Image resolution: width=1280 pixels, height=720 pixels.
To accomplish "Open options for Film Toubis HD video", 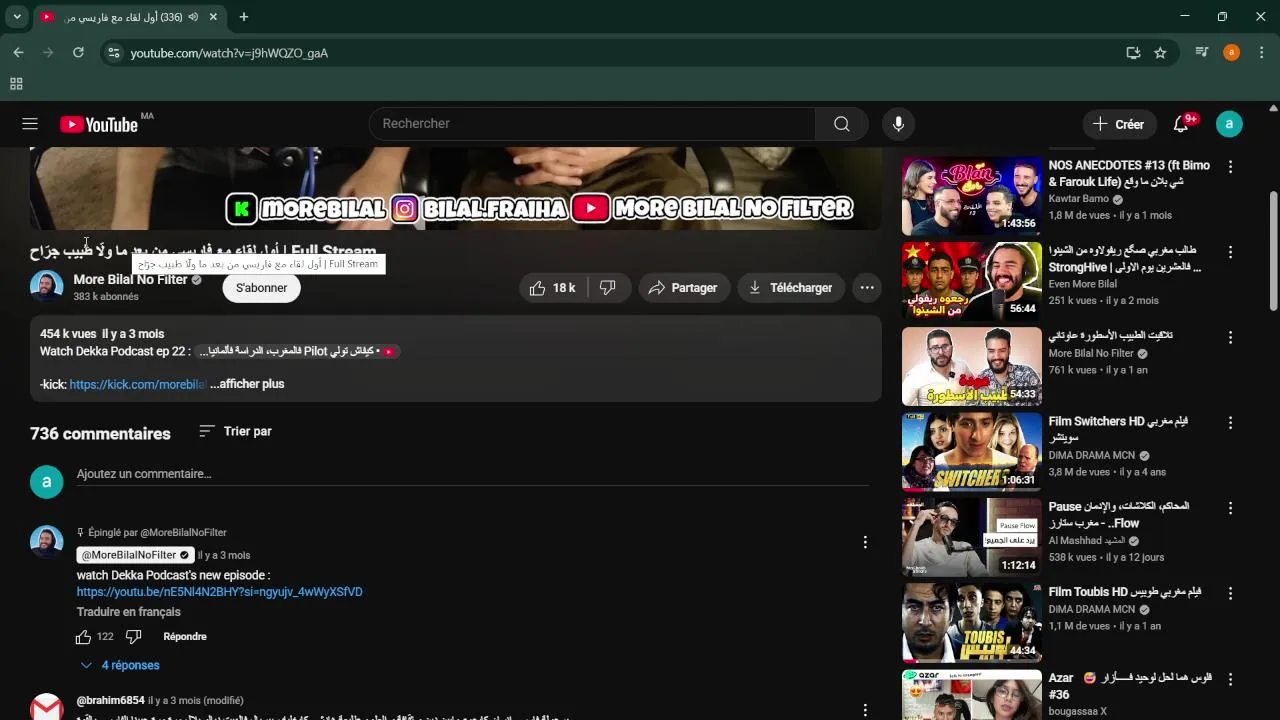I will tap(1231, 593).
